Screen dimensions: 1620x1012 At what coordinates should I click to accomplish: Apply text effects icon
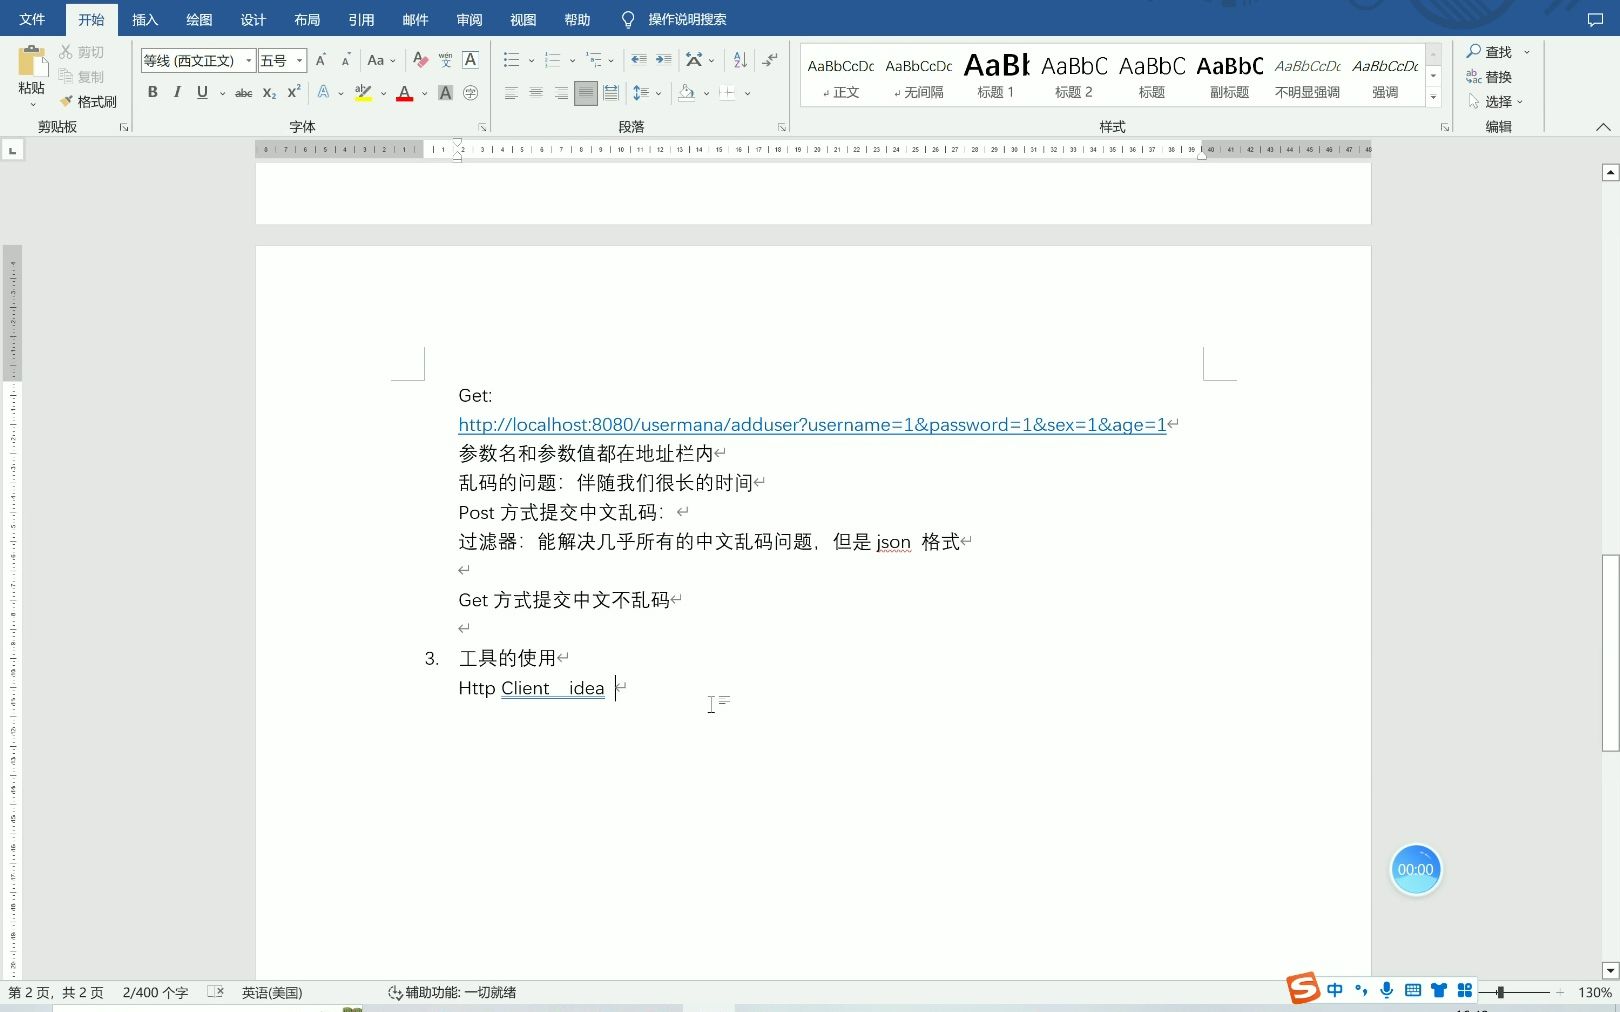pyautogui.click(x=323, y=93)
